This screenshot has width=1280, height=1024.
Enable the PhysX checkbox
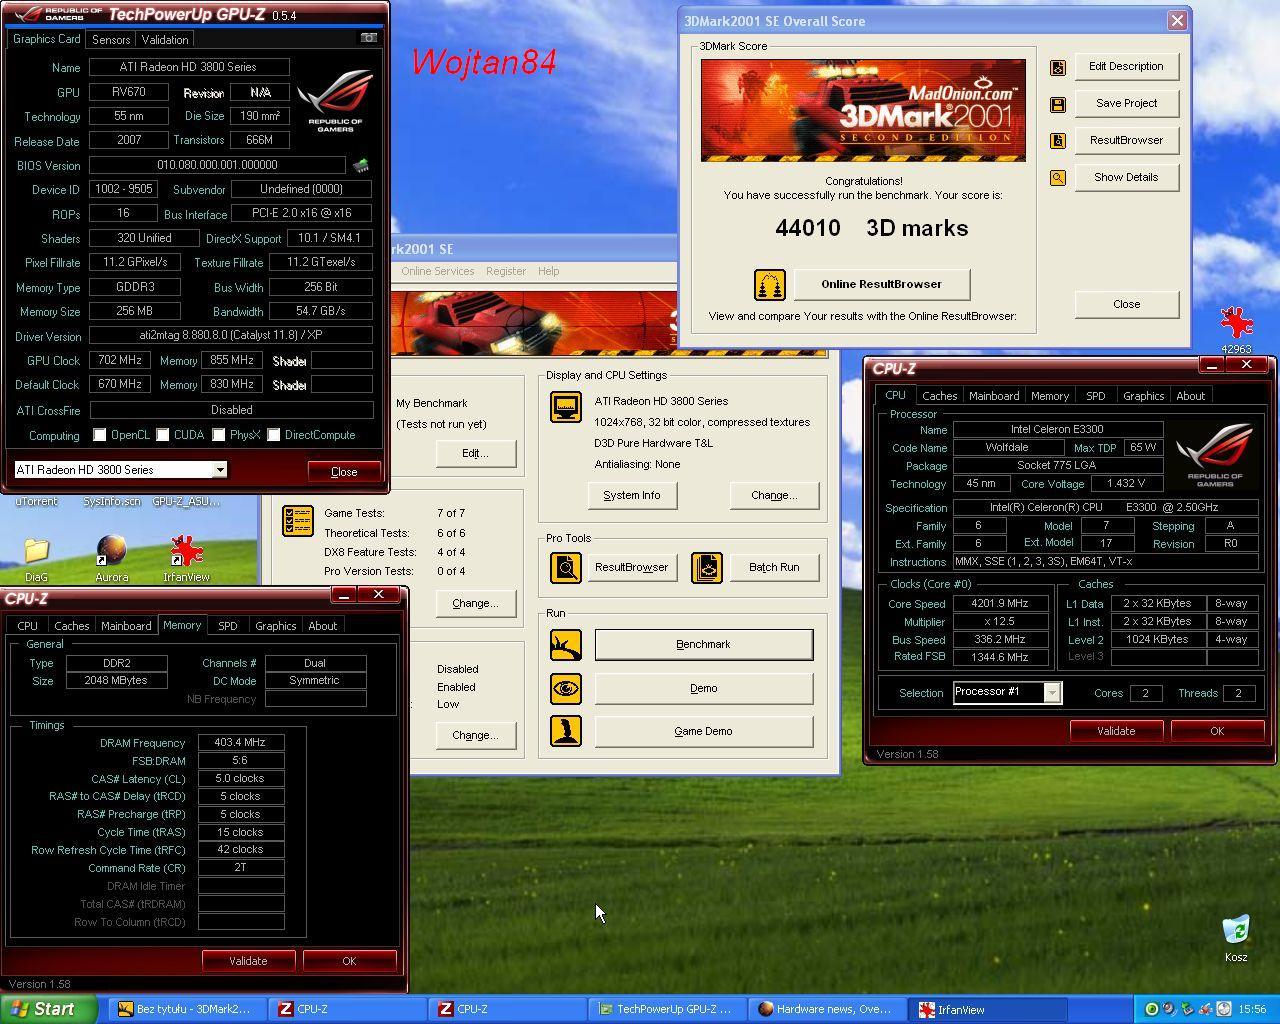click(218, 435)
